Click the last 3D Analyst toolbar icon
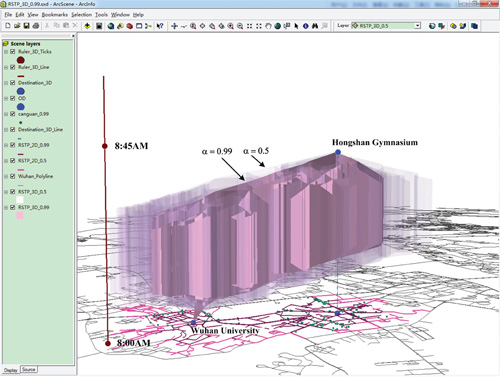Image resolution: width=500 pixels, height=377 pixels. click(474, 26)
